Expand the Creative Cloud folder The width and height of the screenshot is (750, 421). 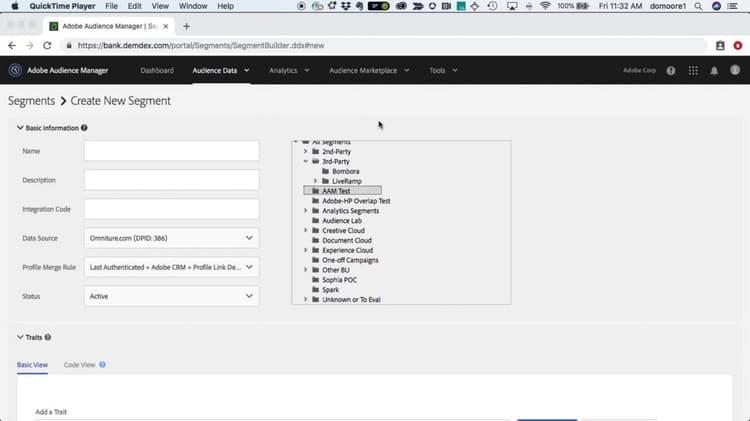coord(306,231)
